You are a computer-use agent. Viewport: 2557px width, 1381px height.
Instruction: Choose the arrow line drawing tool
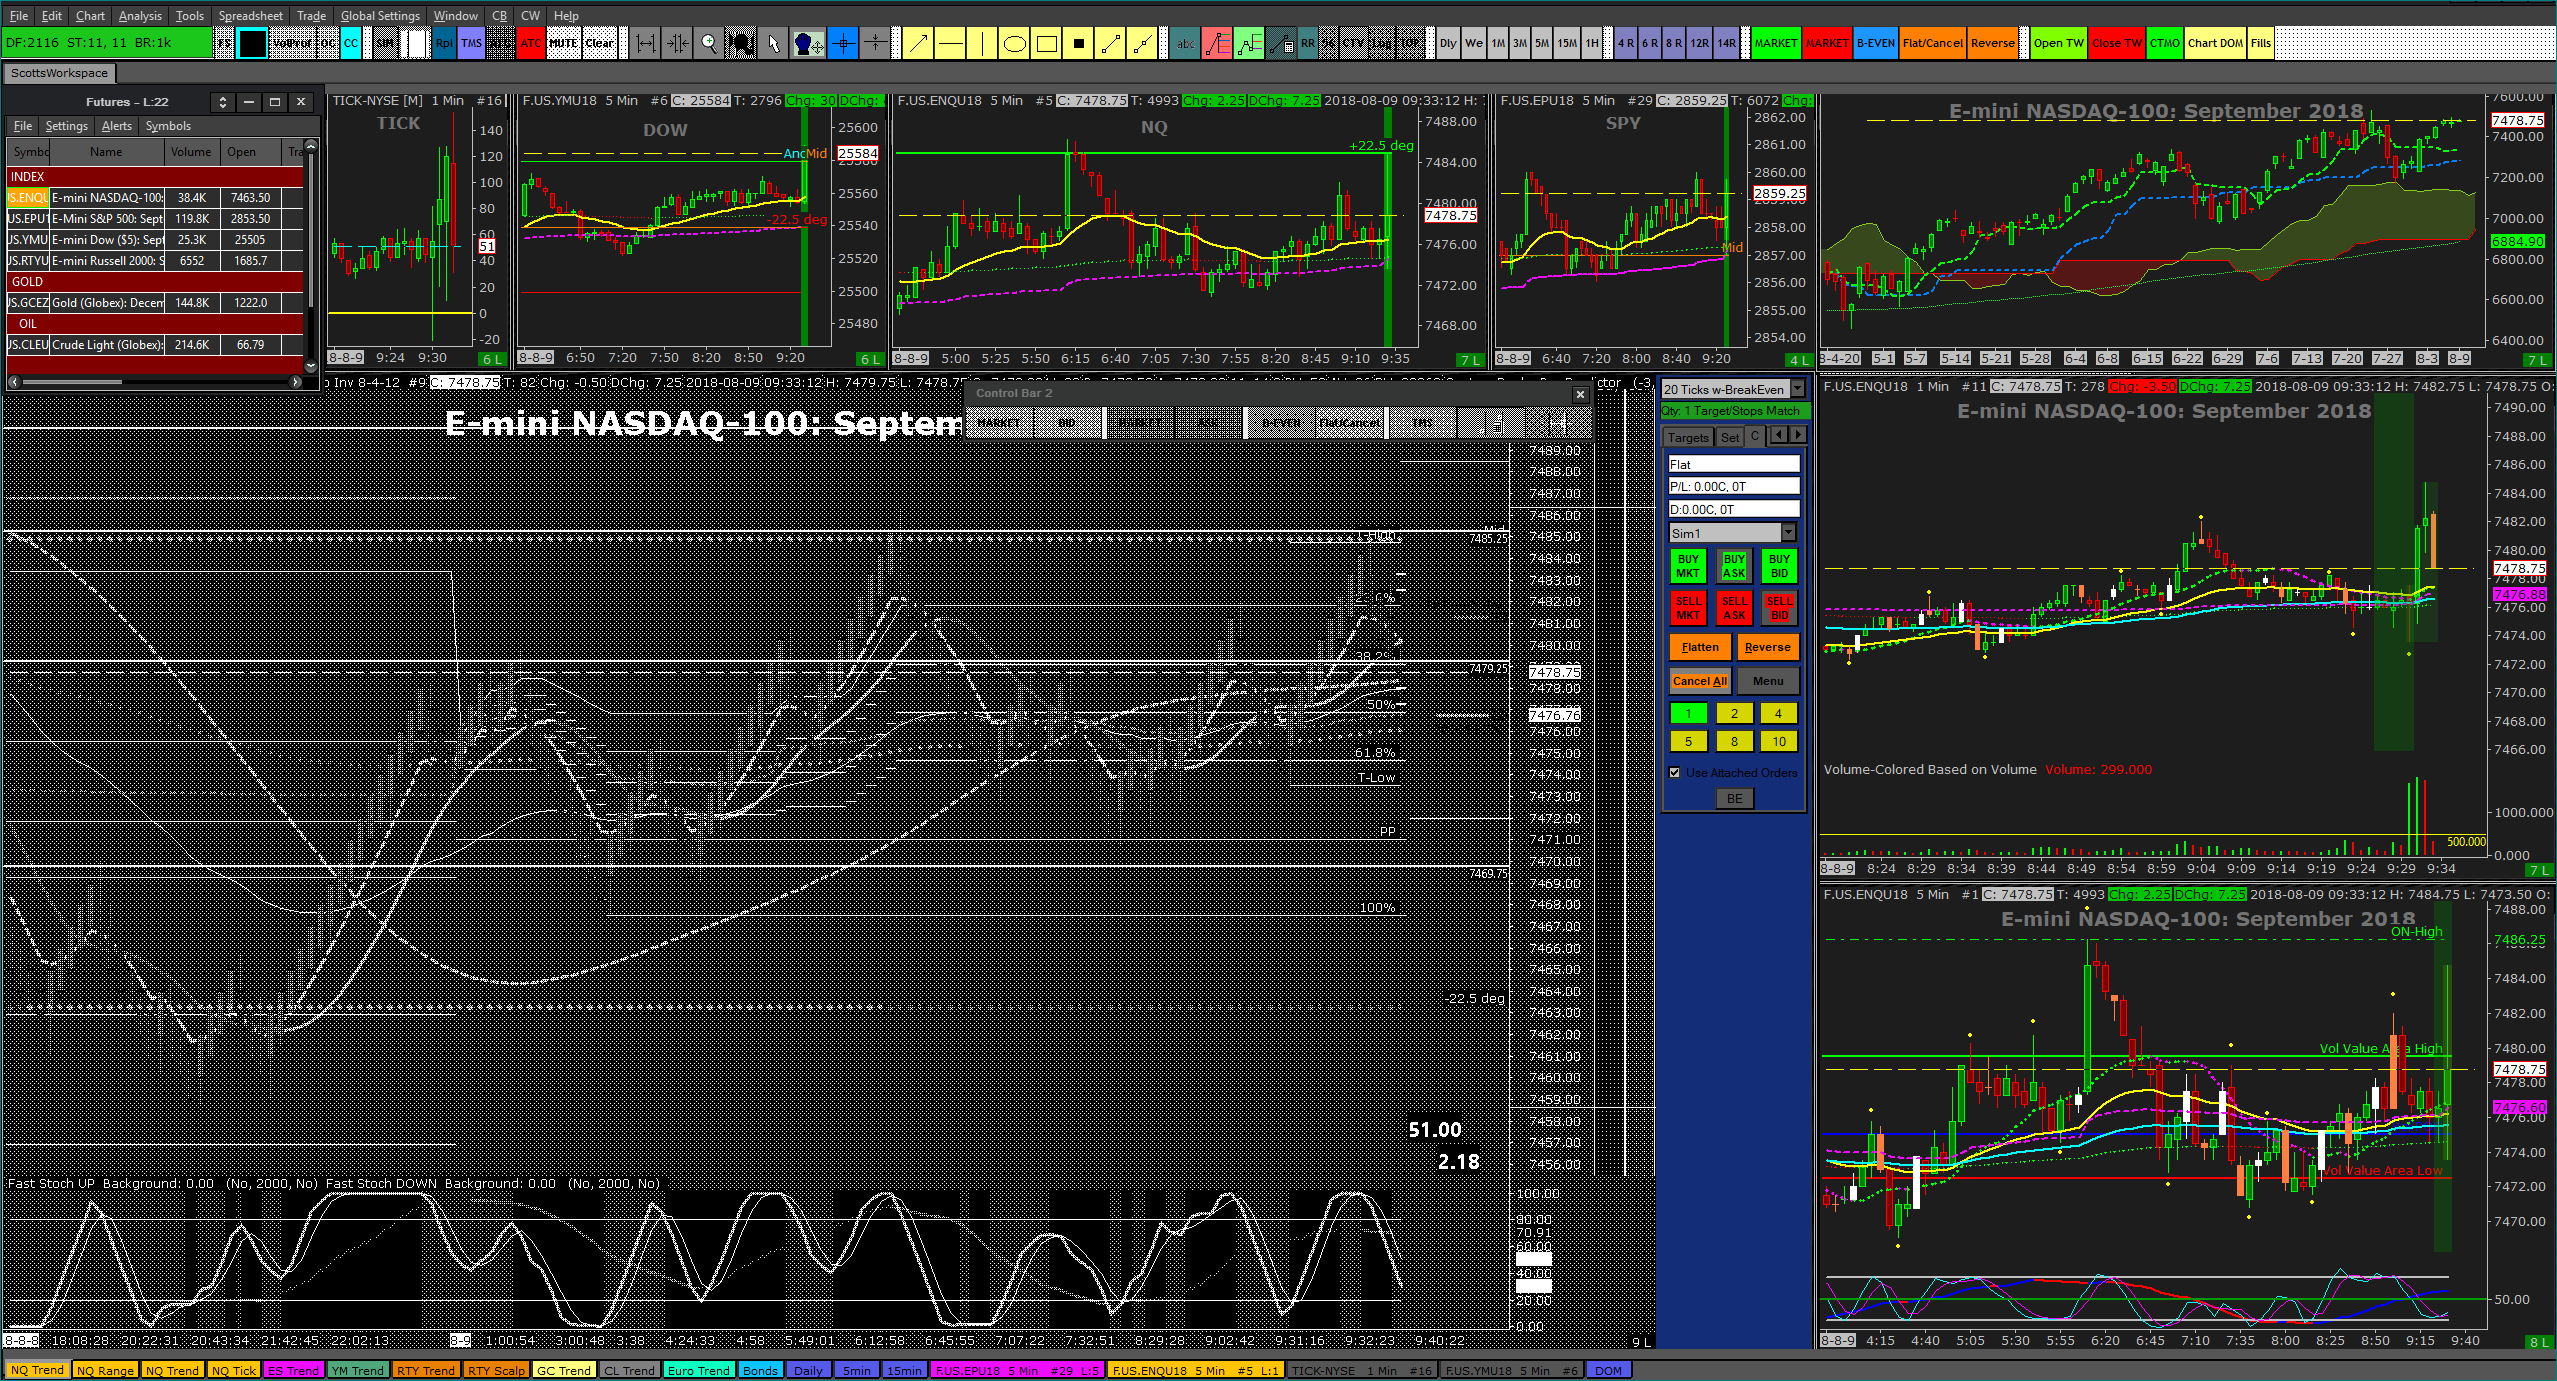pyautogui.click(x=918, y=43)
